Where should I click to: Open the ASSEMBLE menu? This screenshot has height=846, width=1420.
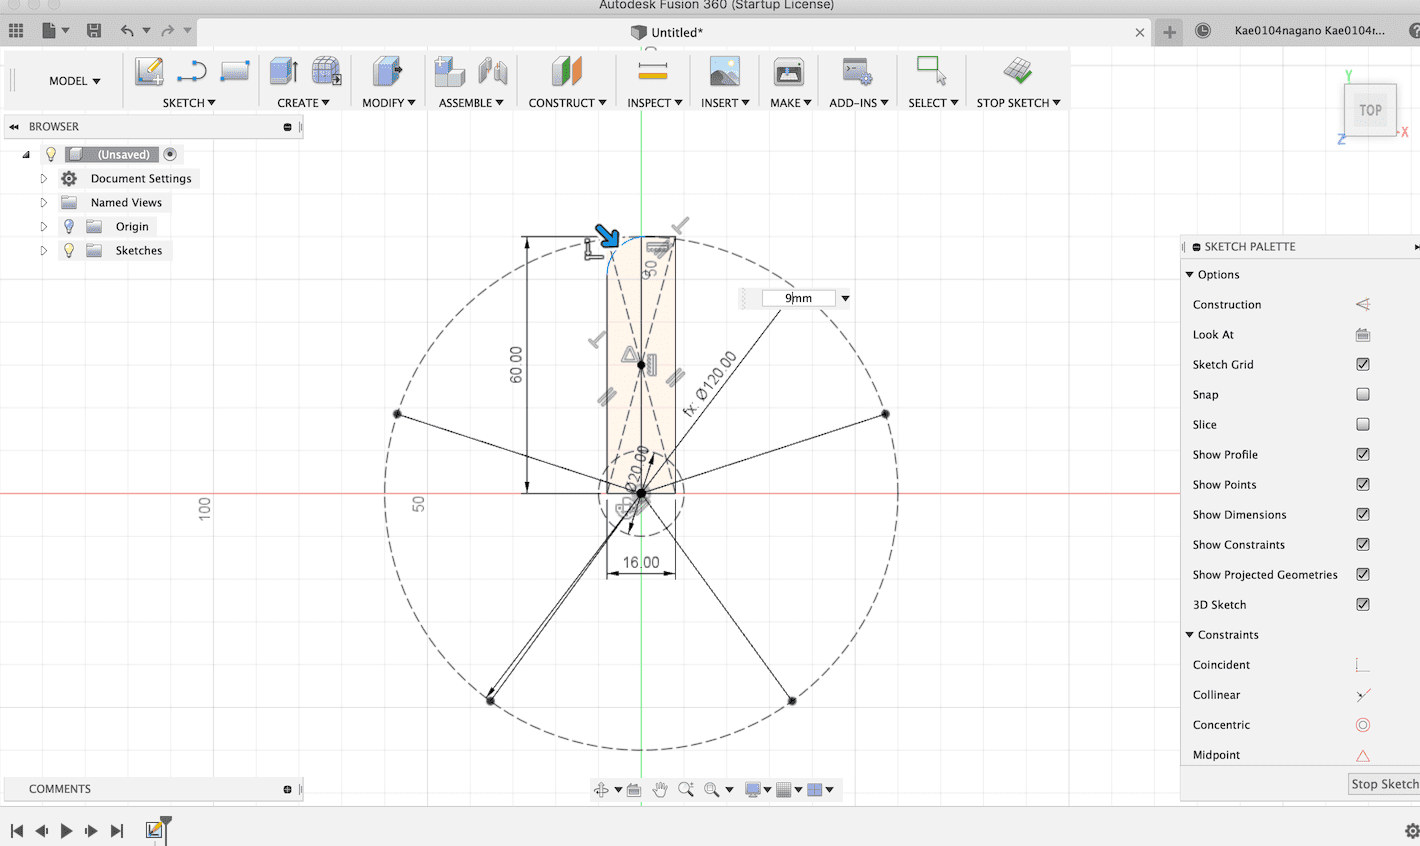tap(470, 103)
